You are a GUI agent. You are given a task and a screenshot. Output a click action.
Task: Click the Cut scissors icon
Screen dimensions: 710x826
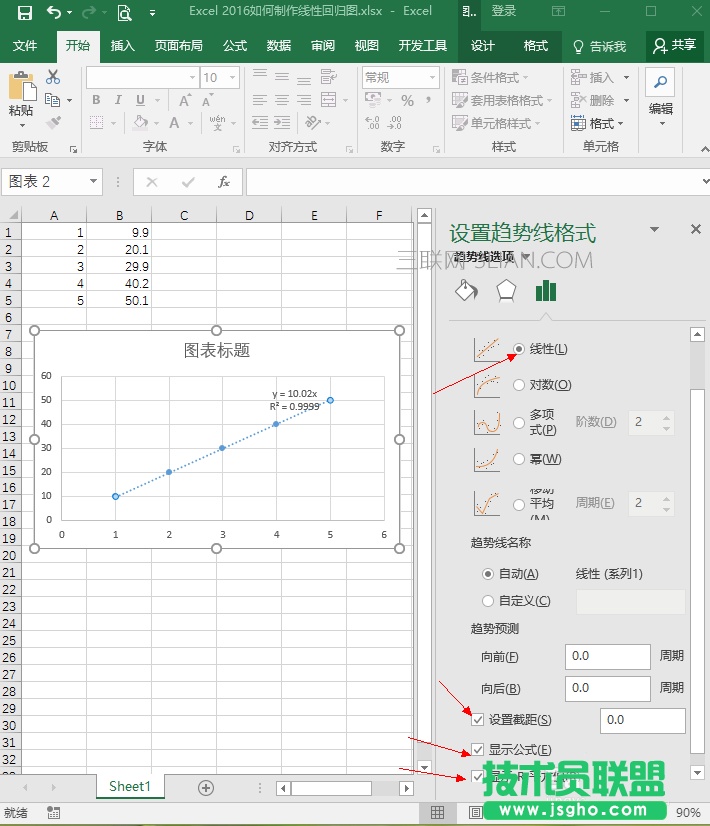click(53, 77)
